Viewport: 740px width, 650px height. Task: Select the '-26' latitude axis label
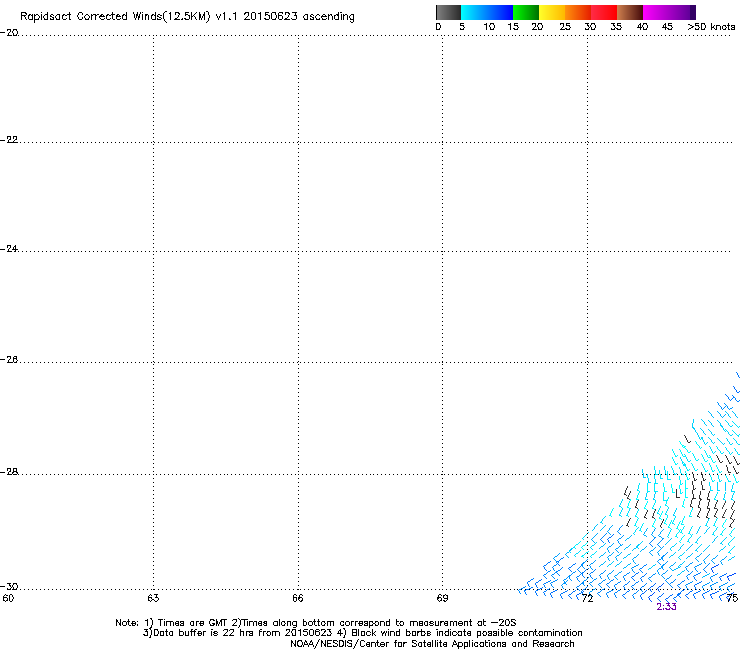pos(9,360)
